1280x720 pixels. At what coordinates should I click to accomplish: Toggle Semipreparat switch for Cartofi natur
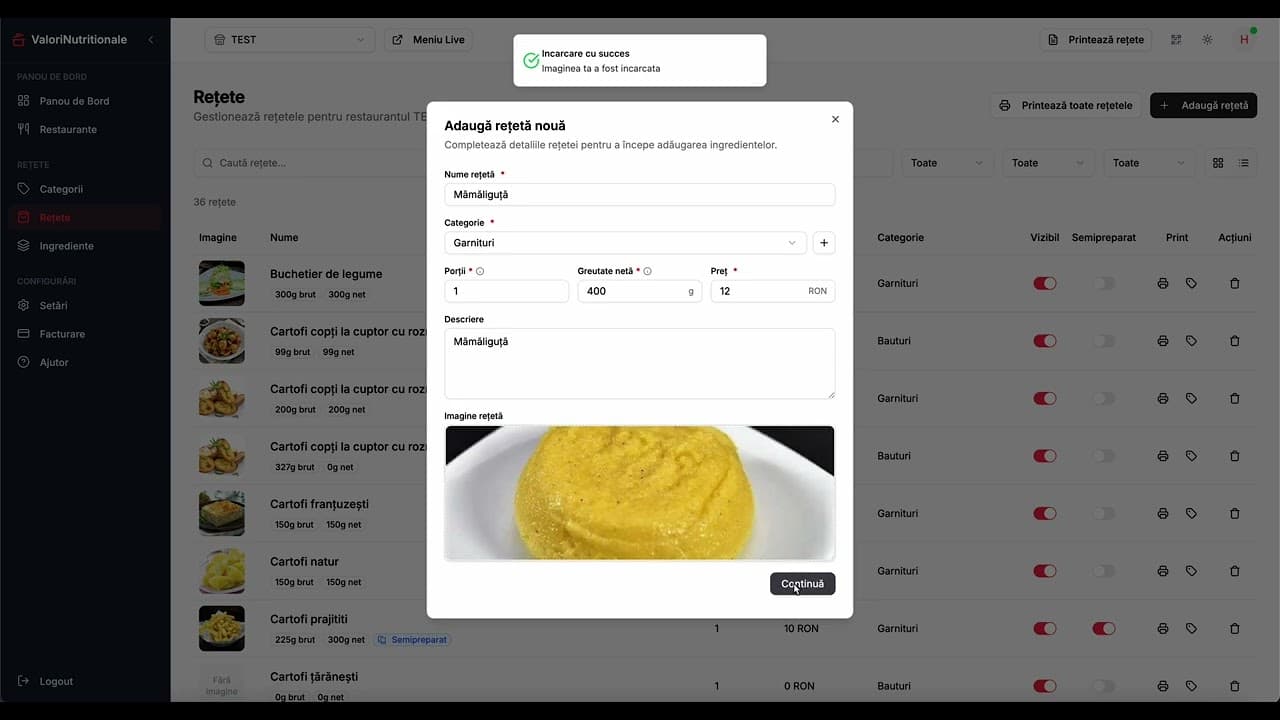1103,571
